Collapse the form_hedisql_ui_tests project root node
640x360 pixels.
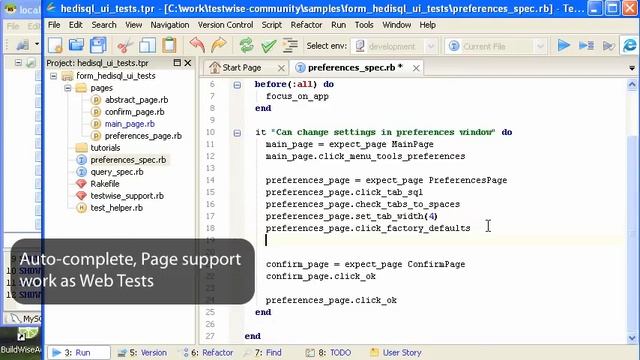53,76
